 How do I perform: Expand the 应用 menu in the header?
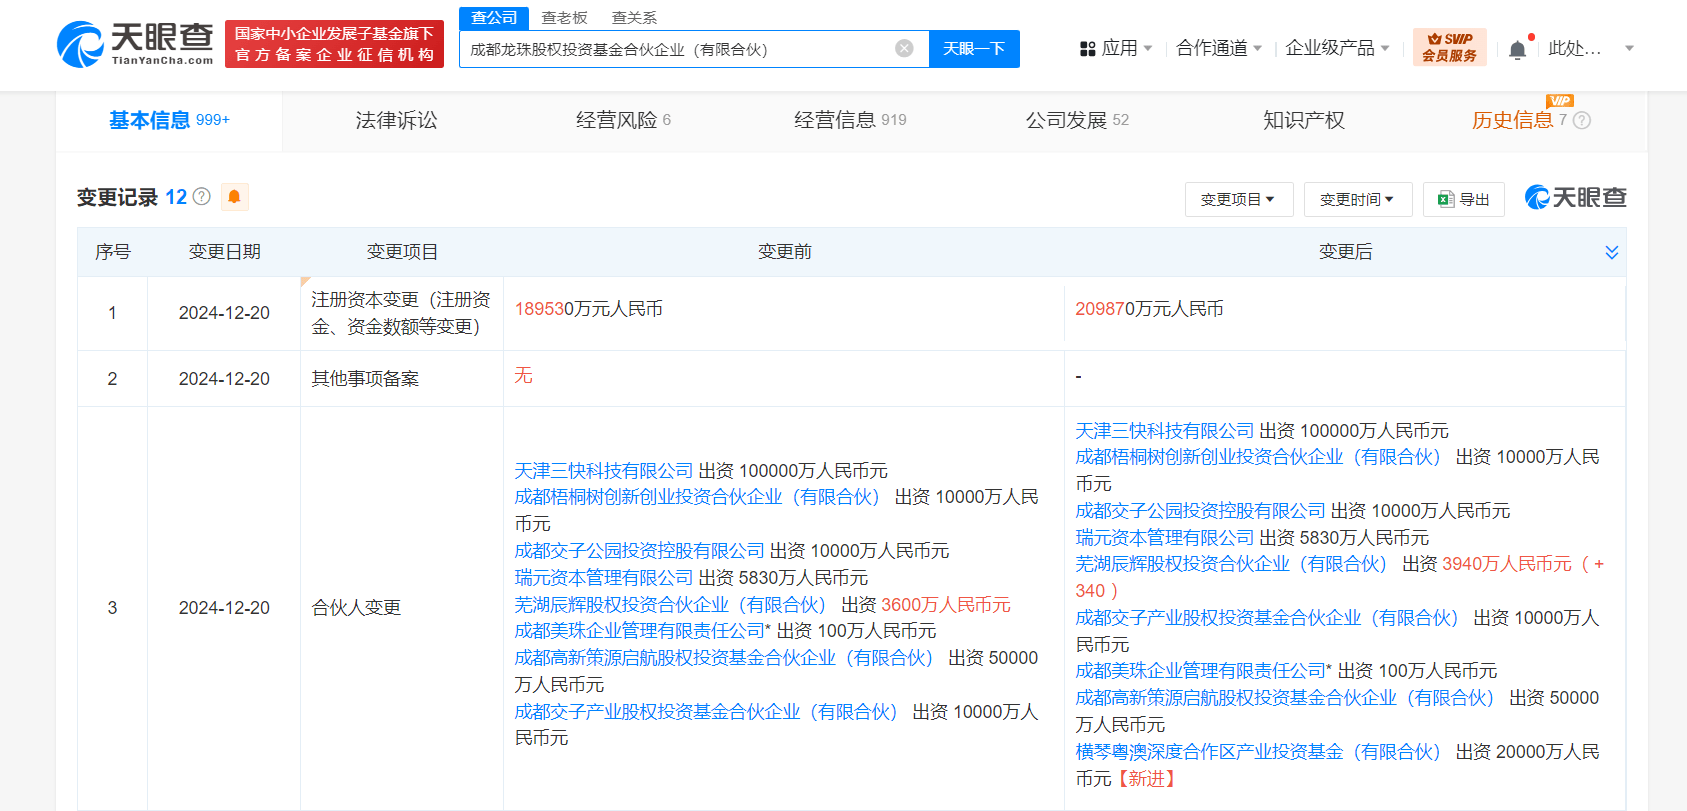[1116, 48]
